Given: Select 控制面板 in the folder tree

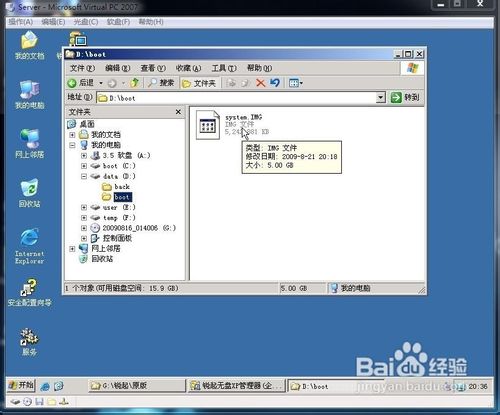Looking at the screenshot, I should click(117, 238).
